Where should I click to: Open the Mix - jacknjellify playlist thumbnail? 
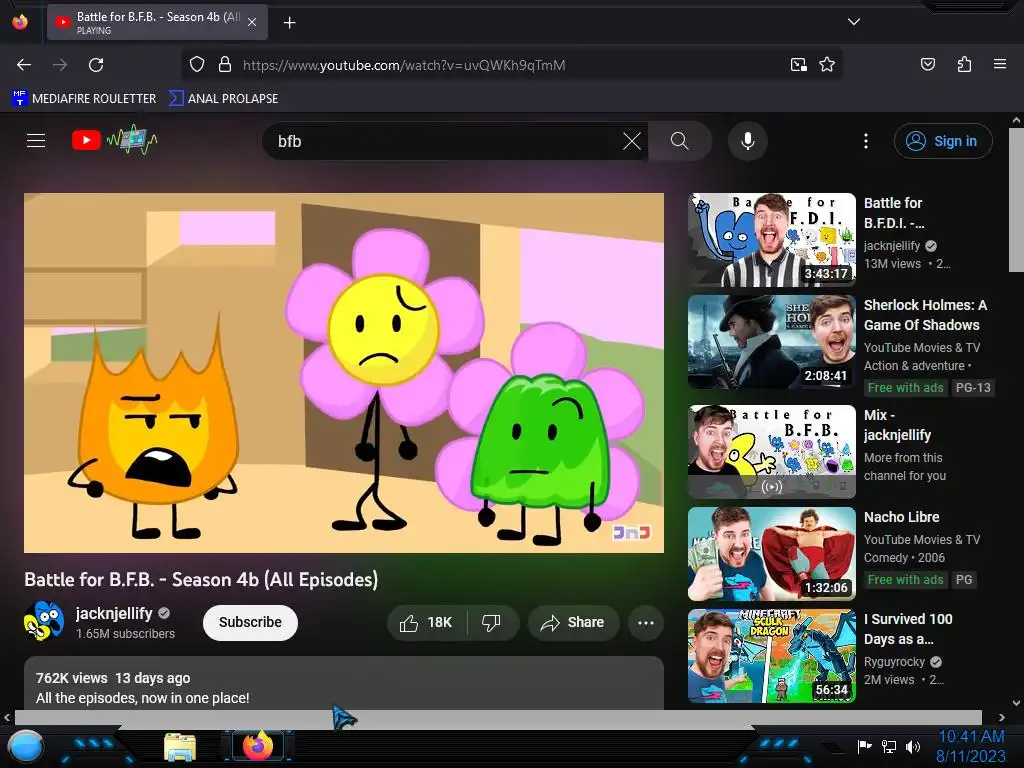[772, 452]
